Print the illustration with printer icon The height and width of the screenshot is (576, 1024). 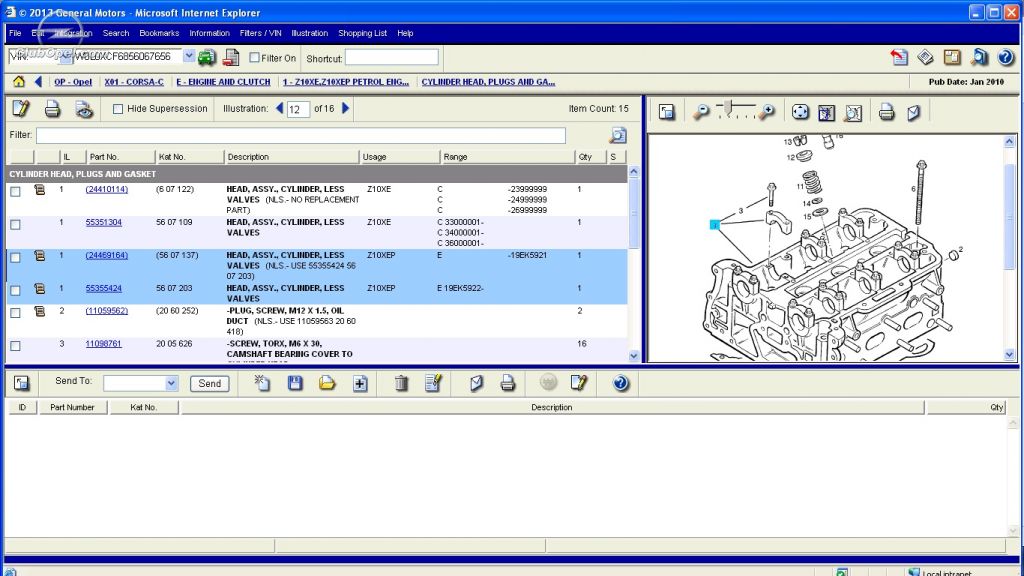(x=886, y=112)
